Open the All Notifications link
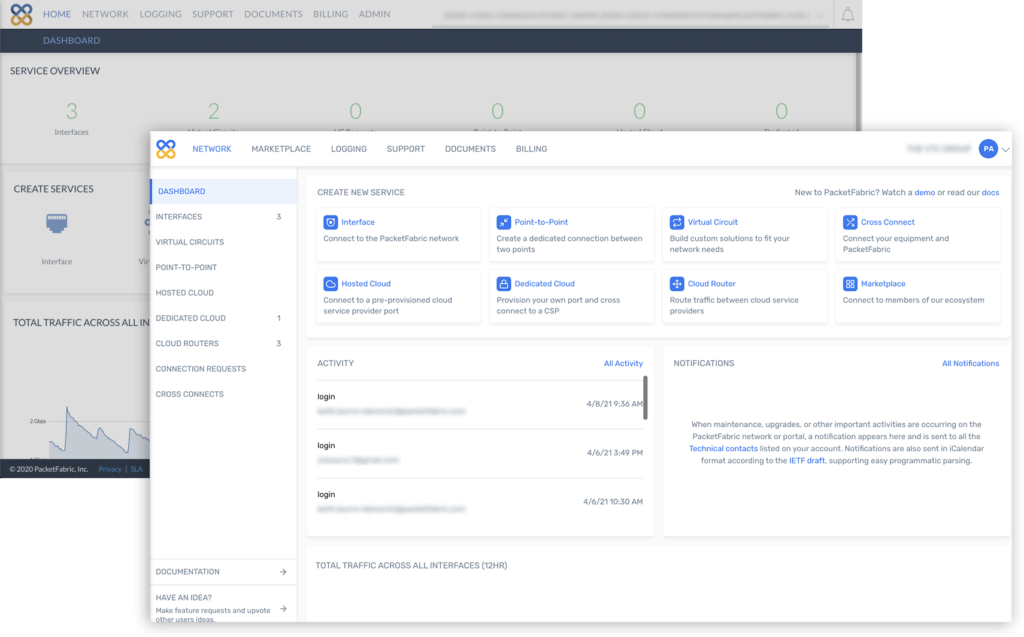The height and width of the screenshot is (637, 1024). [970, 363]
